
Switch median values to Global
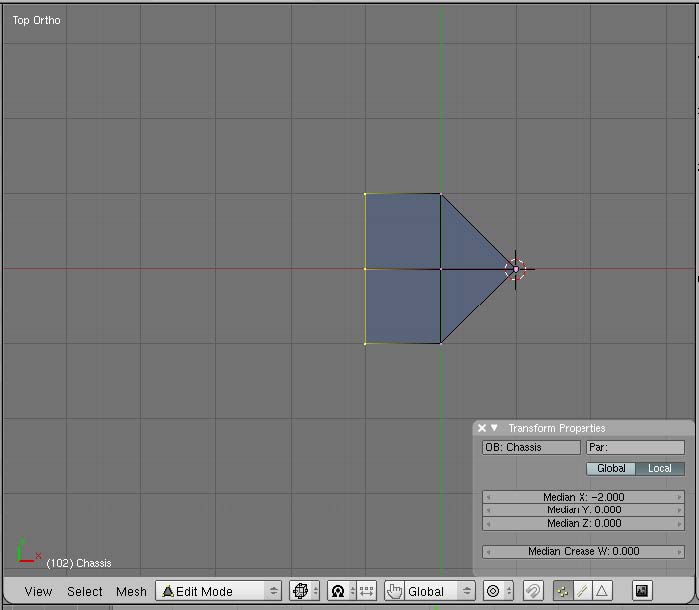coord(611,468)
